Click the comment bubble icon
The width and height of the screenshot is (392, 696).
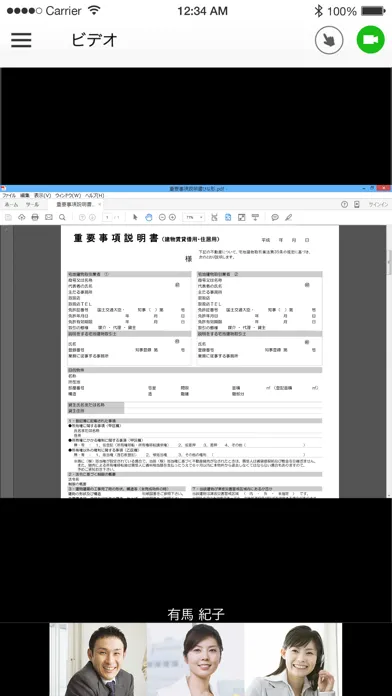coord(275,217)
